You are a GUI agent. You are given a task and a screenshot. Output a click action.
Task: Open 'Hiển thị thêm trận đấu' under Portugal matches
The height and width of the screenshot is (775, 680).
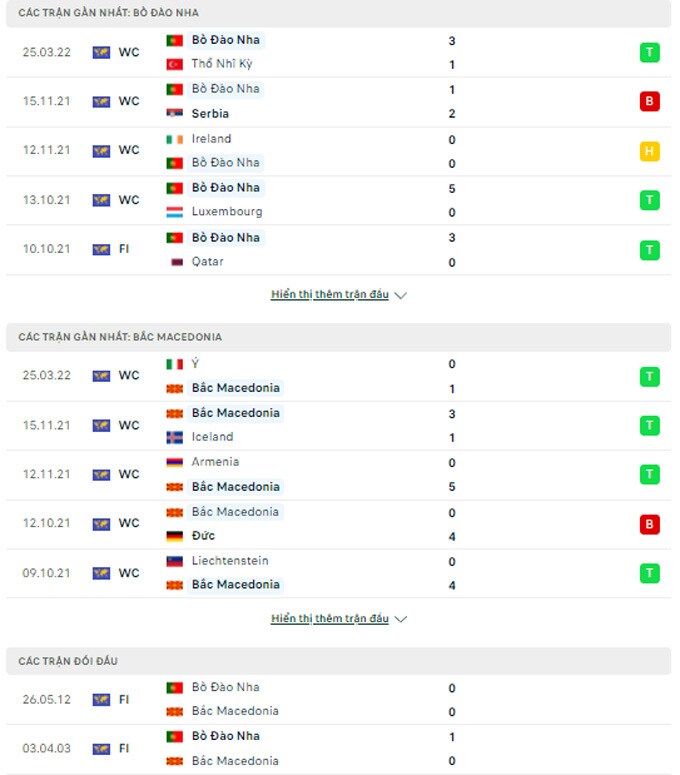329,295
